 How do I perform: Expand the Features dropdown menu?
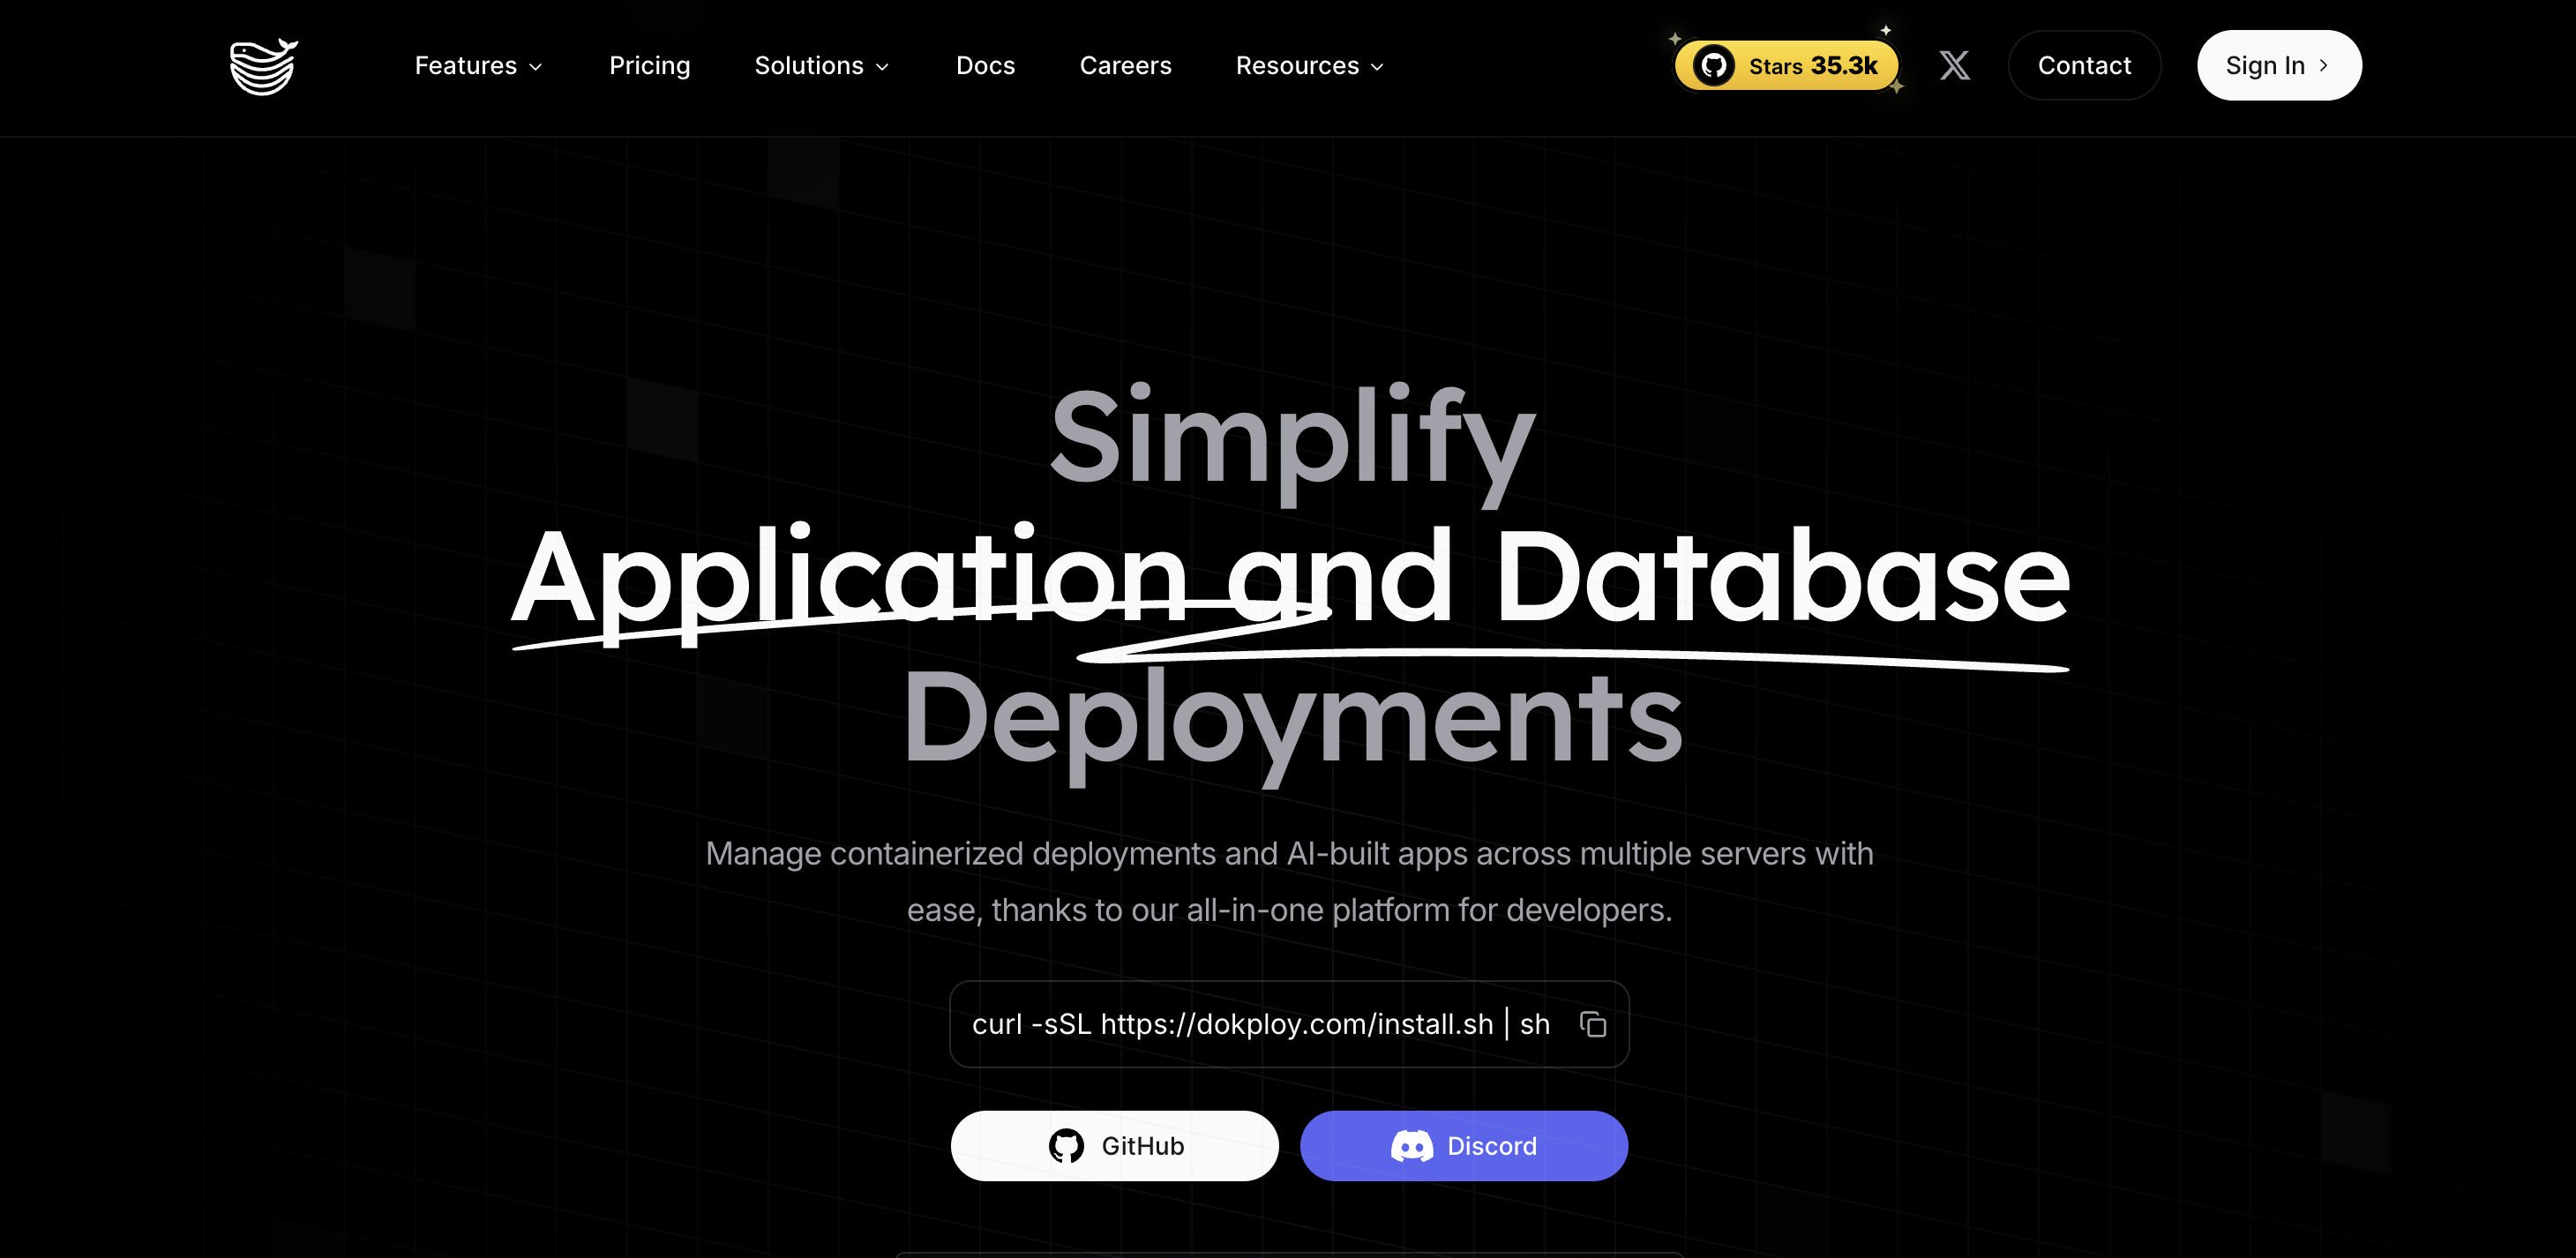(x=478, y=66)
